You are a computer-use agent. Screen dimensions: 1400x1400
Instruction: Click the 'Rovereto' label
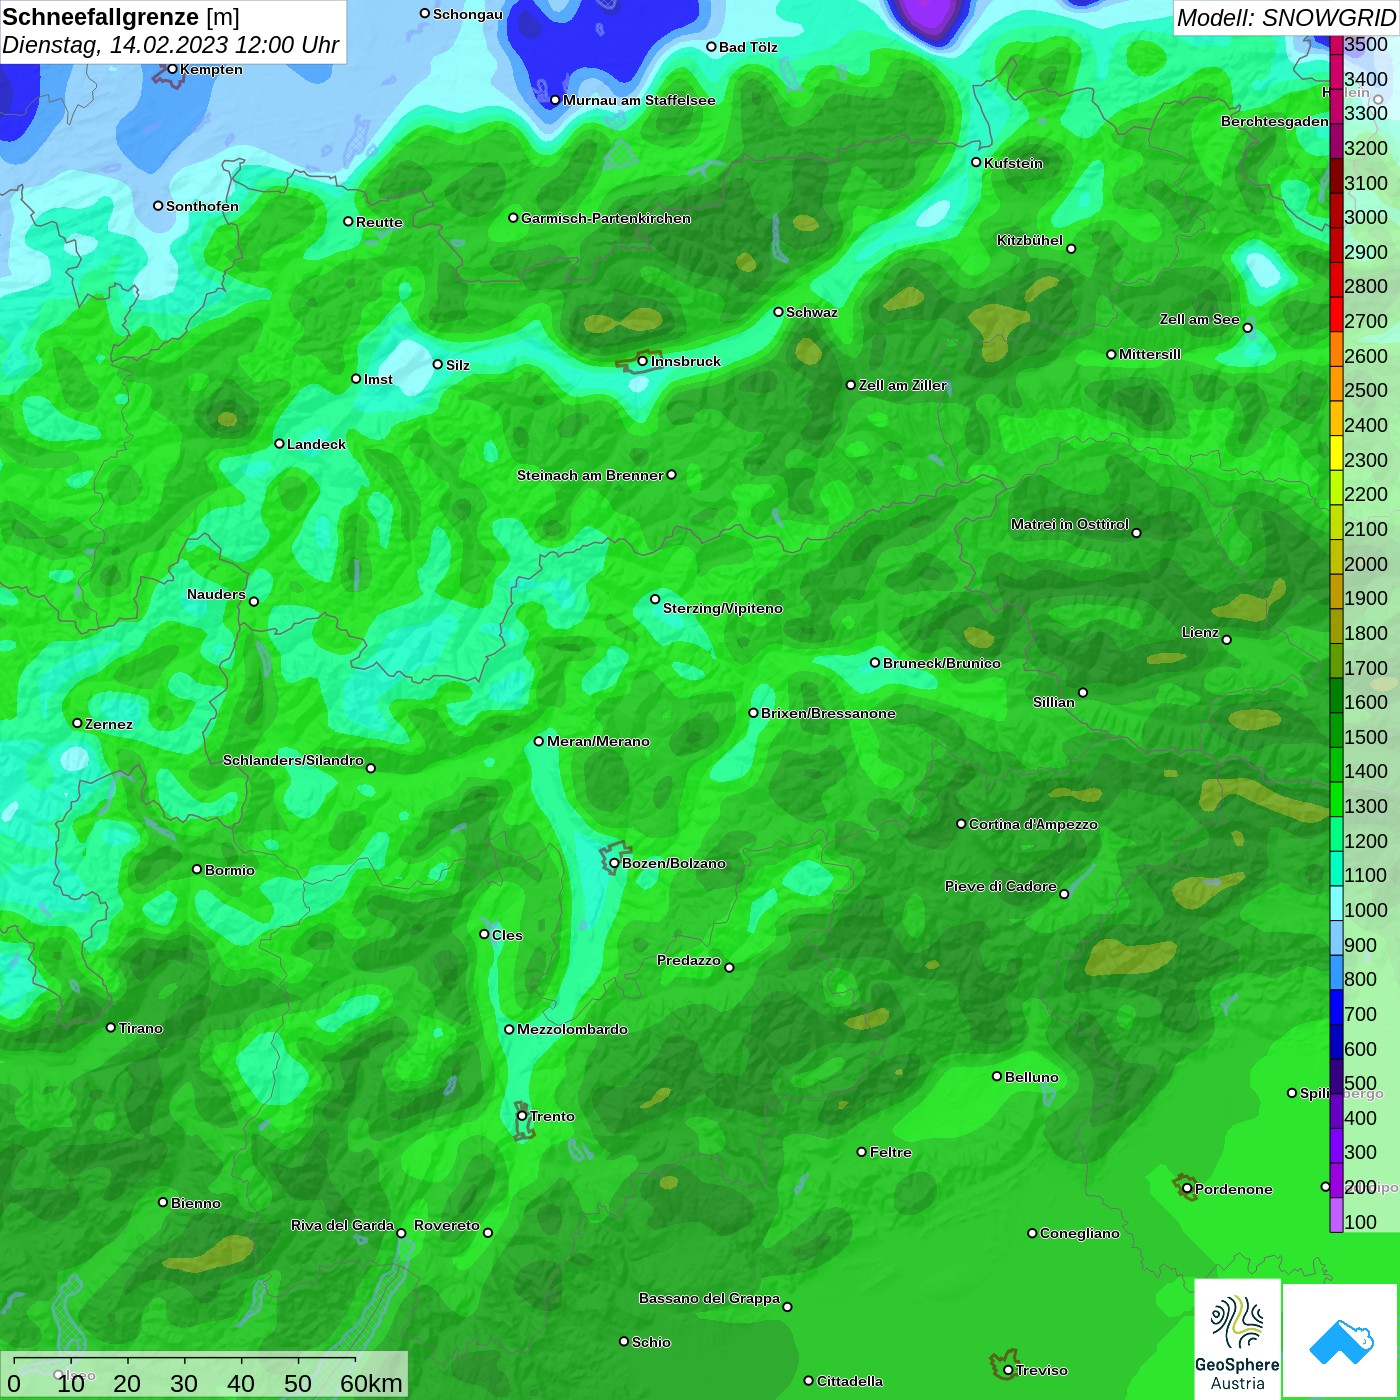point(447,1225)
